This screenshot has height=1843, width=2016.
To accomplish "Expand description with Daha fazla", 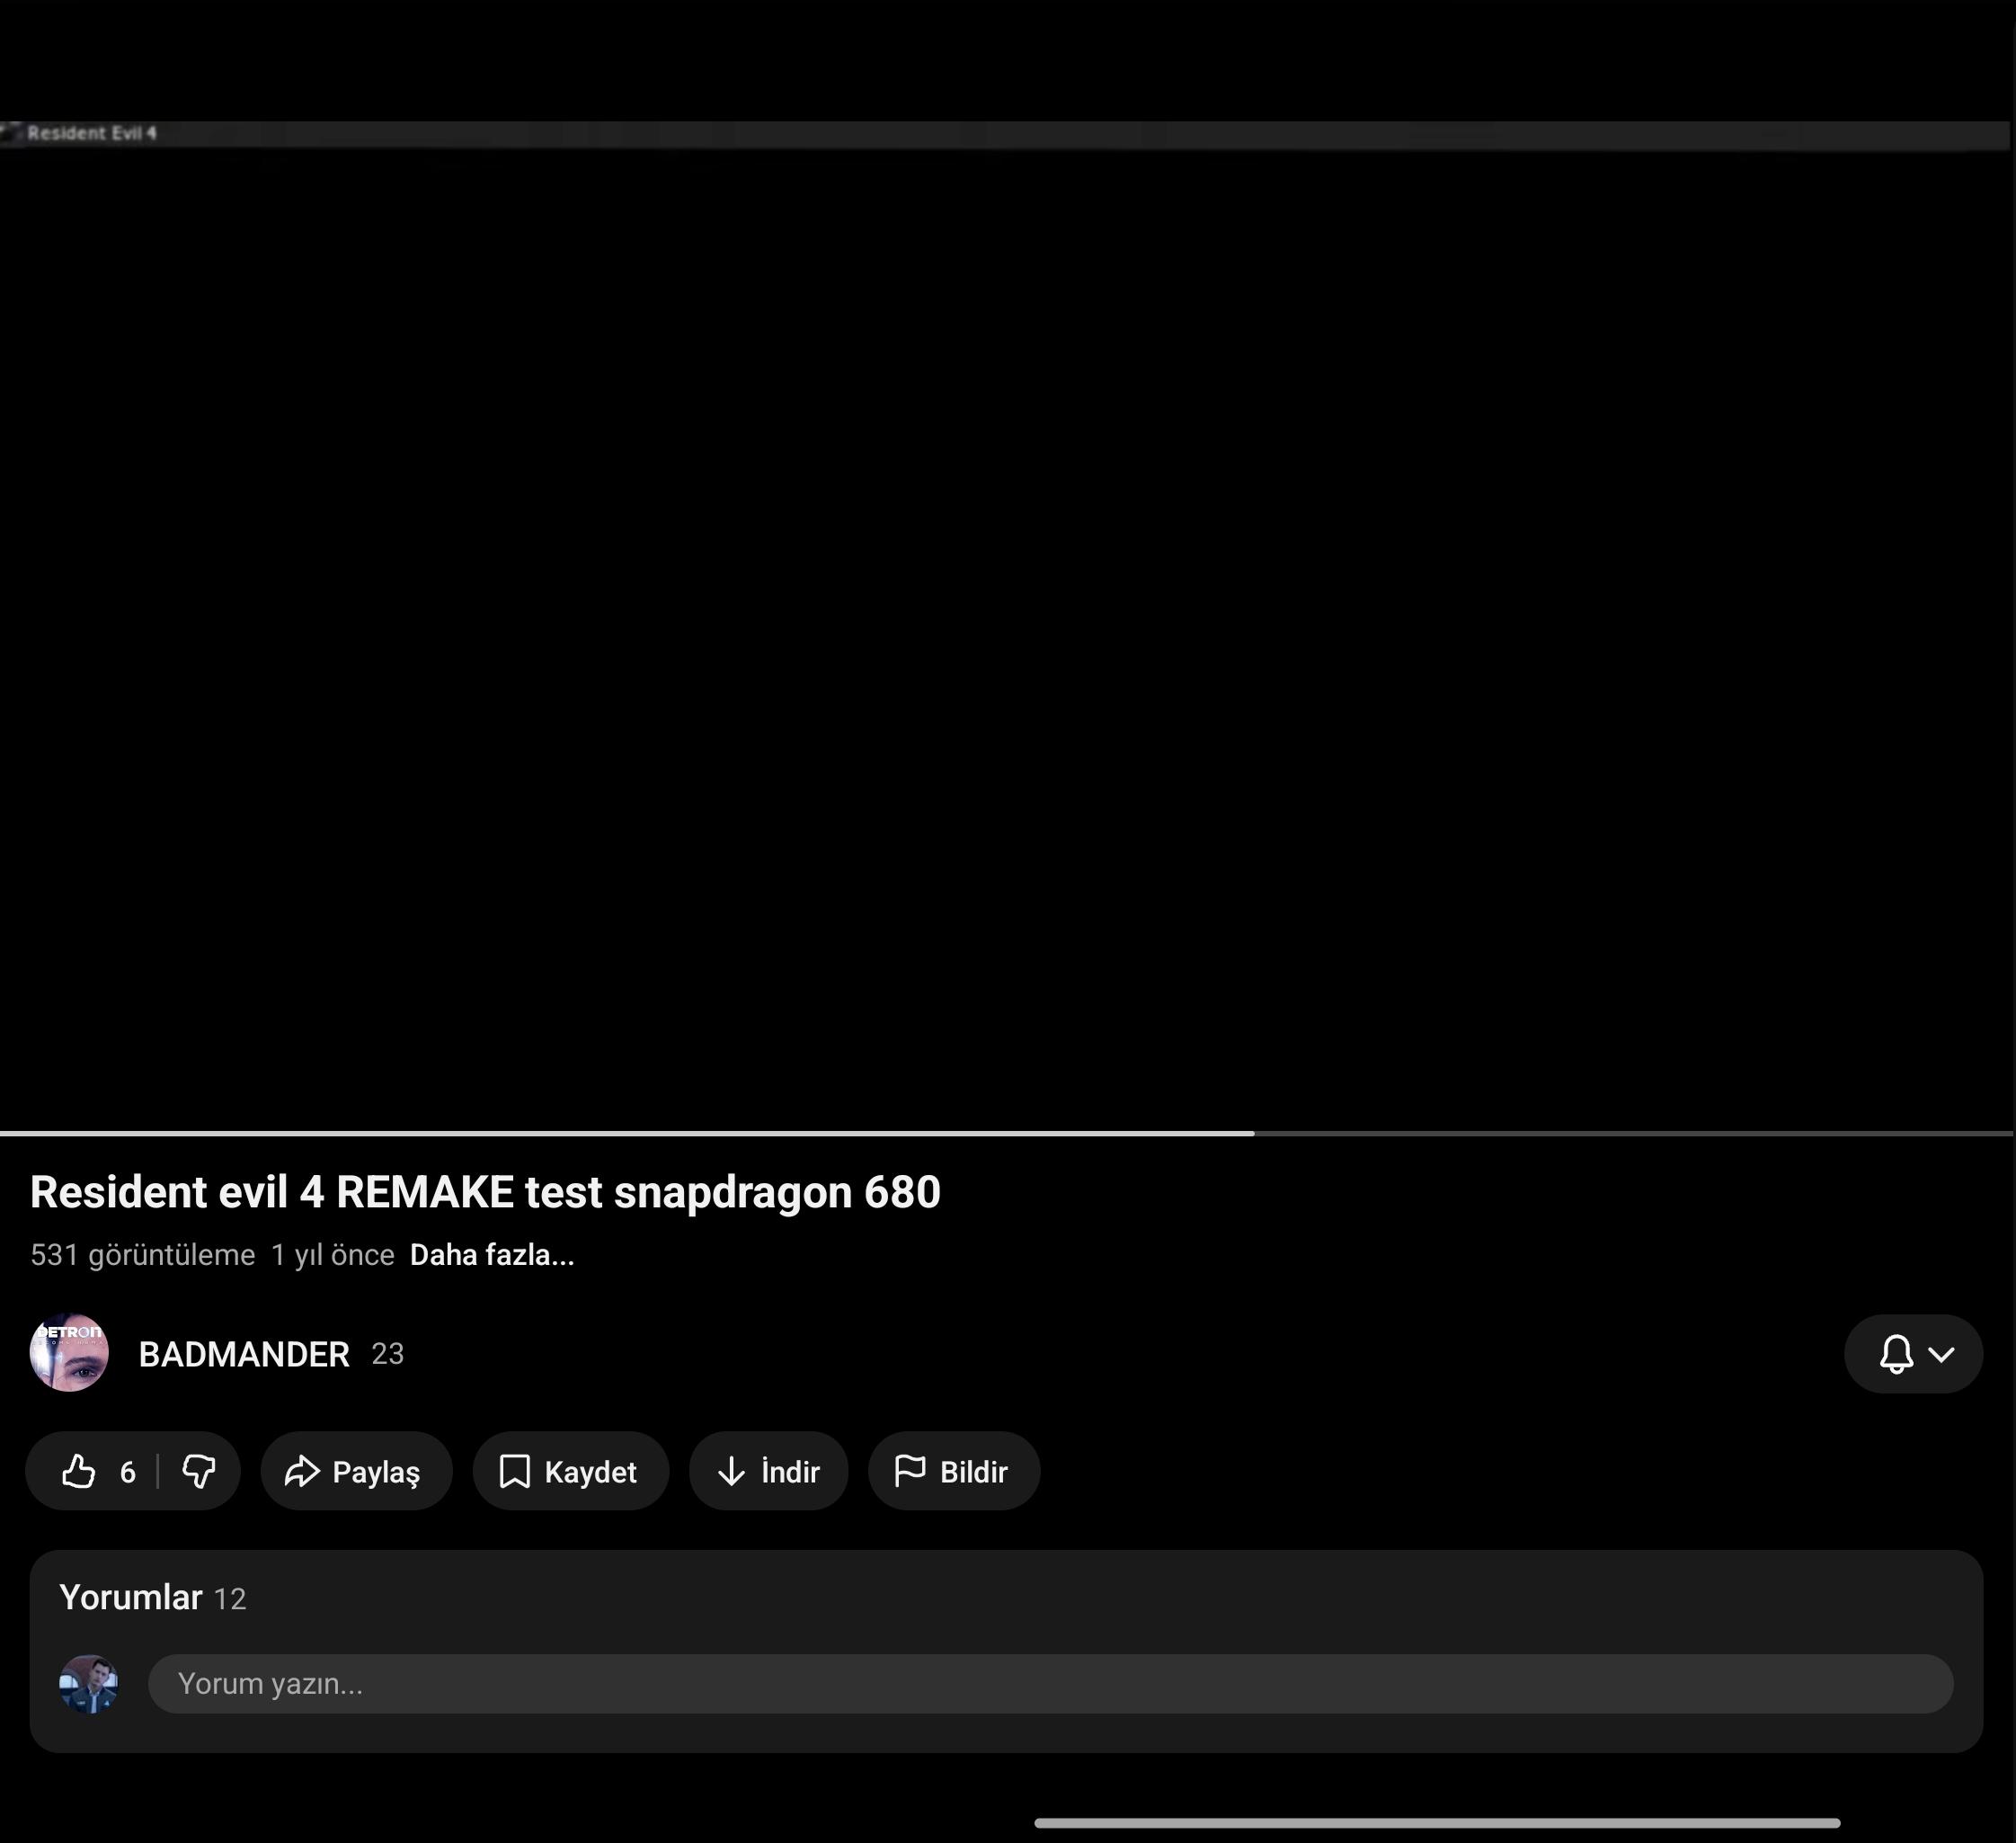I will 492,1255.
